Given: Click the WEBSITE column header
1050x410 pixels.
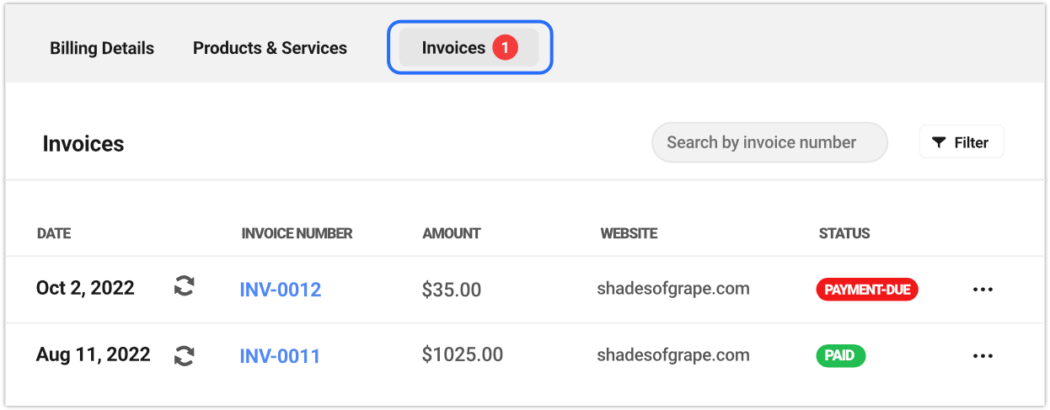Looking at the screenshot, I should [x=629, y=234].
